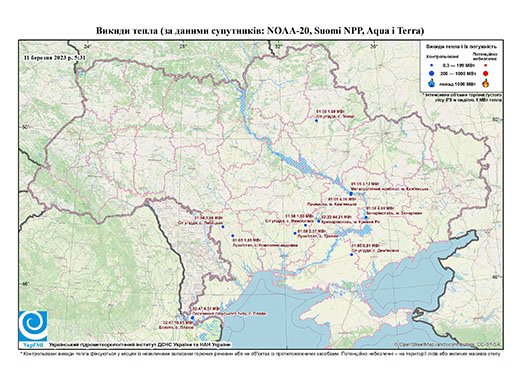Viewport: 520px width, 368px height.
Task: Click the blue marker near the 2,37 МВт label
Action: pyautogui.click(x=295, y=233)
